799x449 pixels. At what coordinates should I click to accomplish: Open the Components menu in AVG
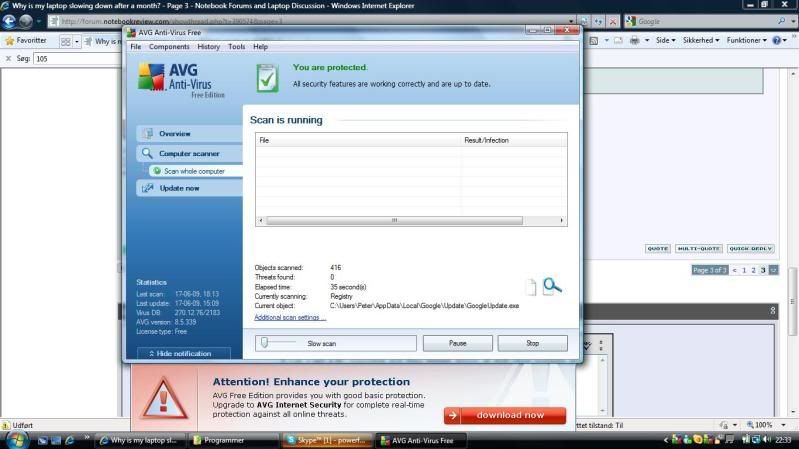pyautogui.click(x=169, y=46)
